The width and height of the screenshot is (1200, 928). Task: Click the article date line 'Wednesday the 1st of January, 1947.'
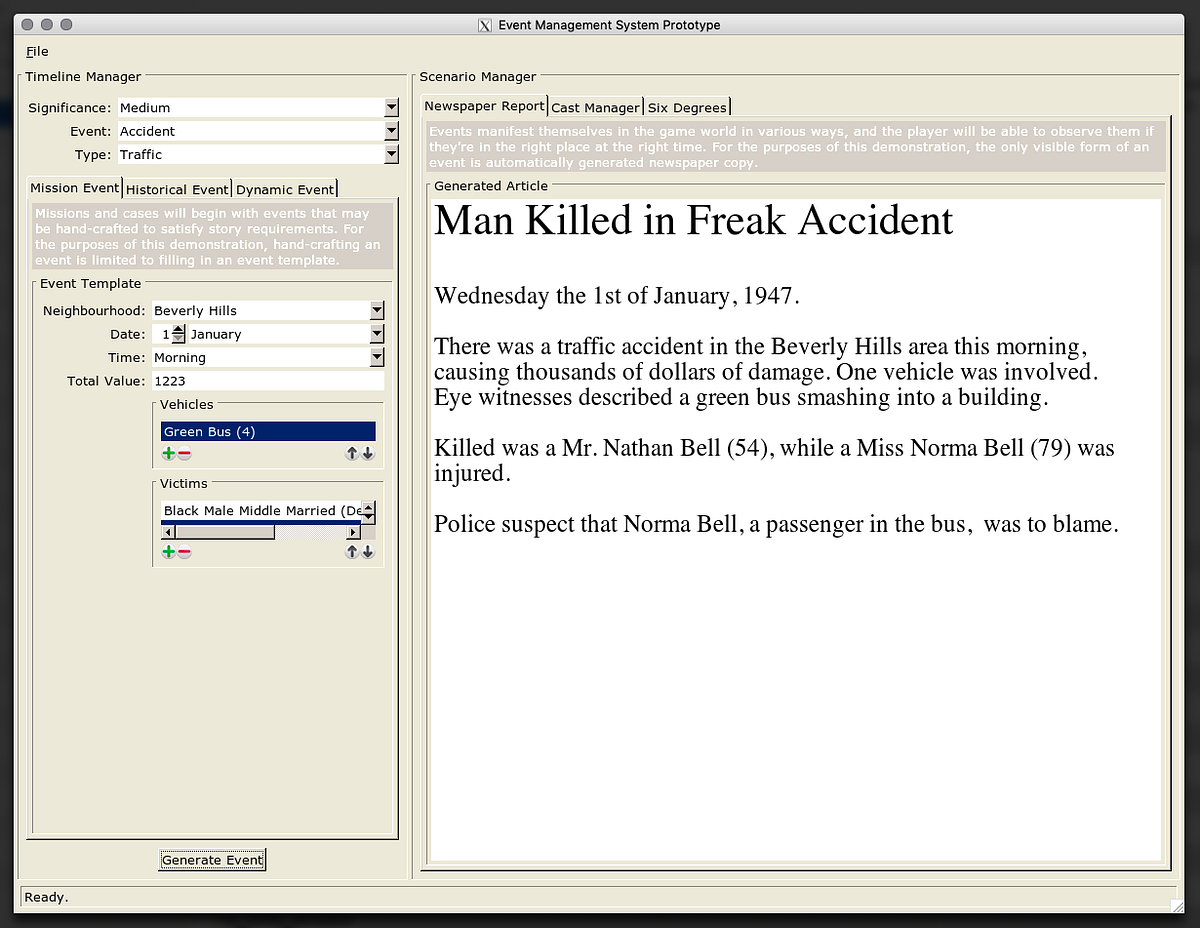pyautogui.click(x=617, y=296)
